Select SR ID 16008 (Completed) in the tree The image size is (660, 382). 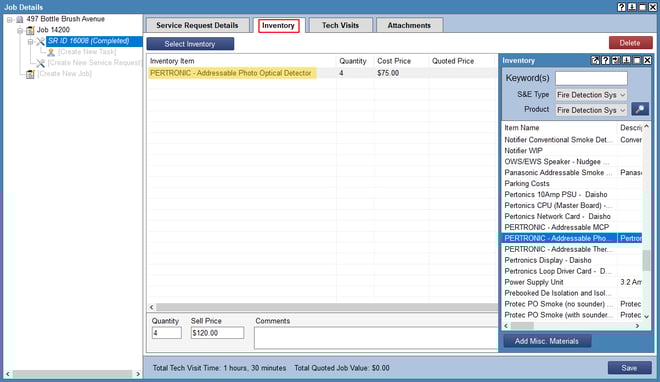coord(88,41)
